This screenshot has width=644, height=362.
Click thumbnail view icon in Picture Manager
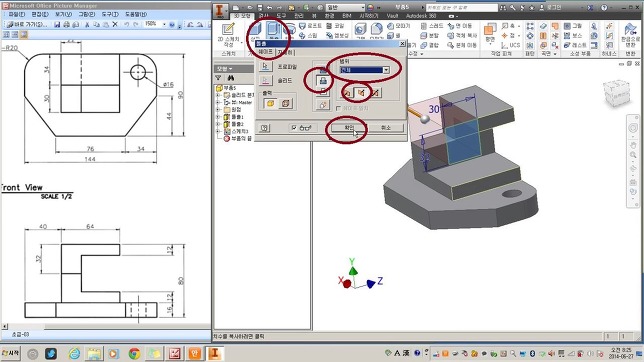6,35
